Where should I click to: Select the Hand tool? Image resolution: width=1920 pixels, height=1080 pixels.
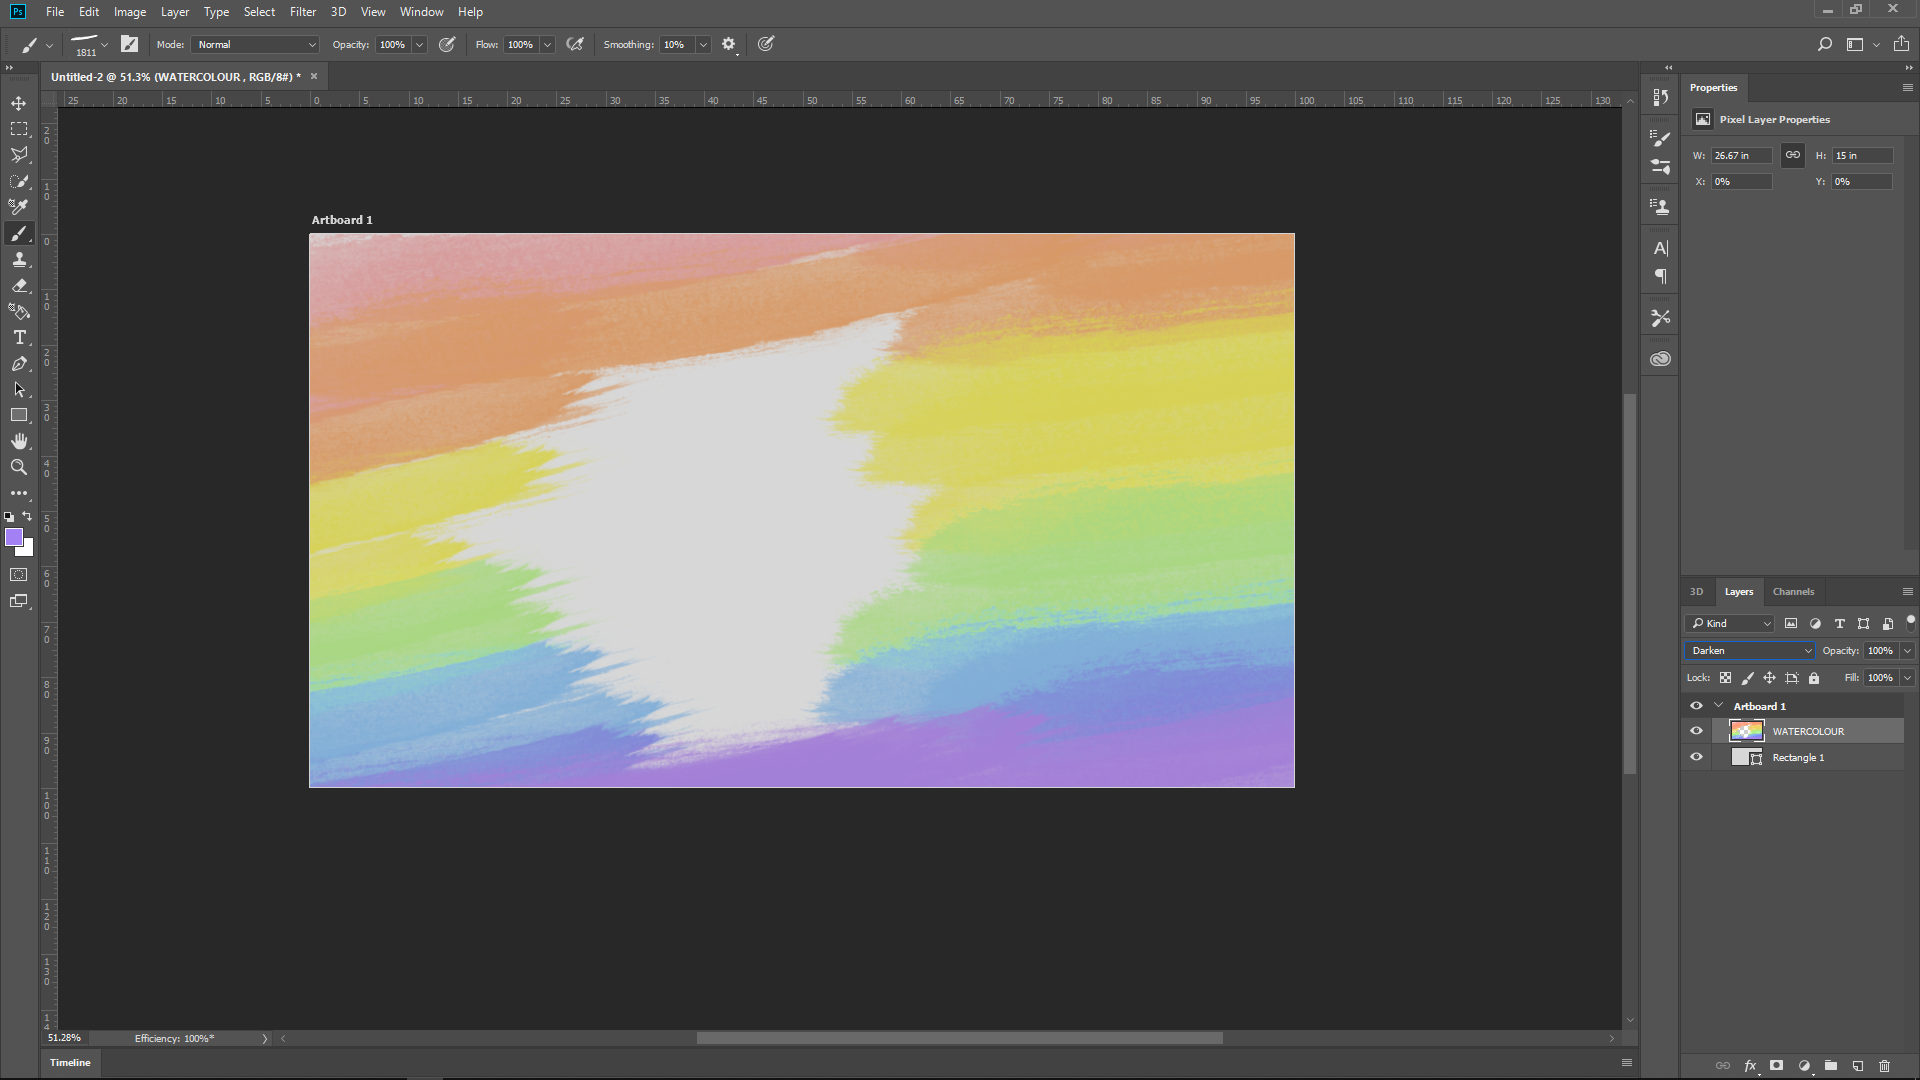(19, 441)
